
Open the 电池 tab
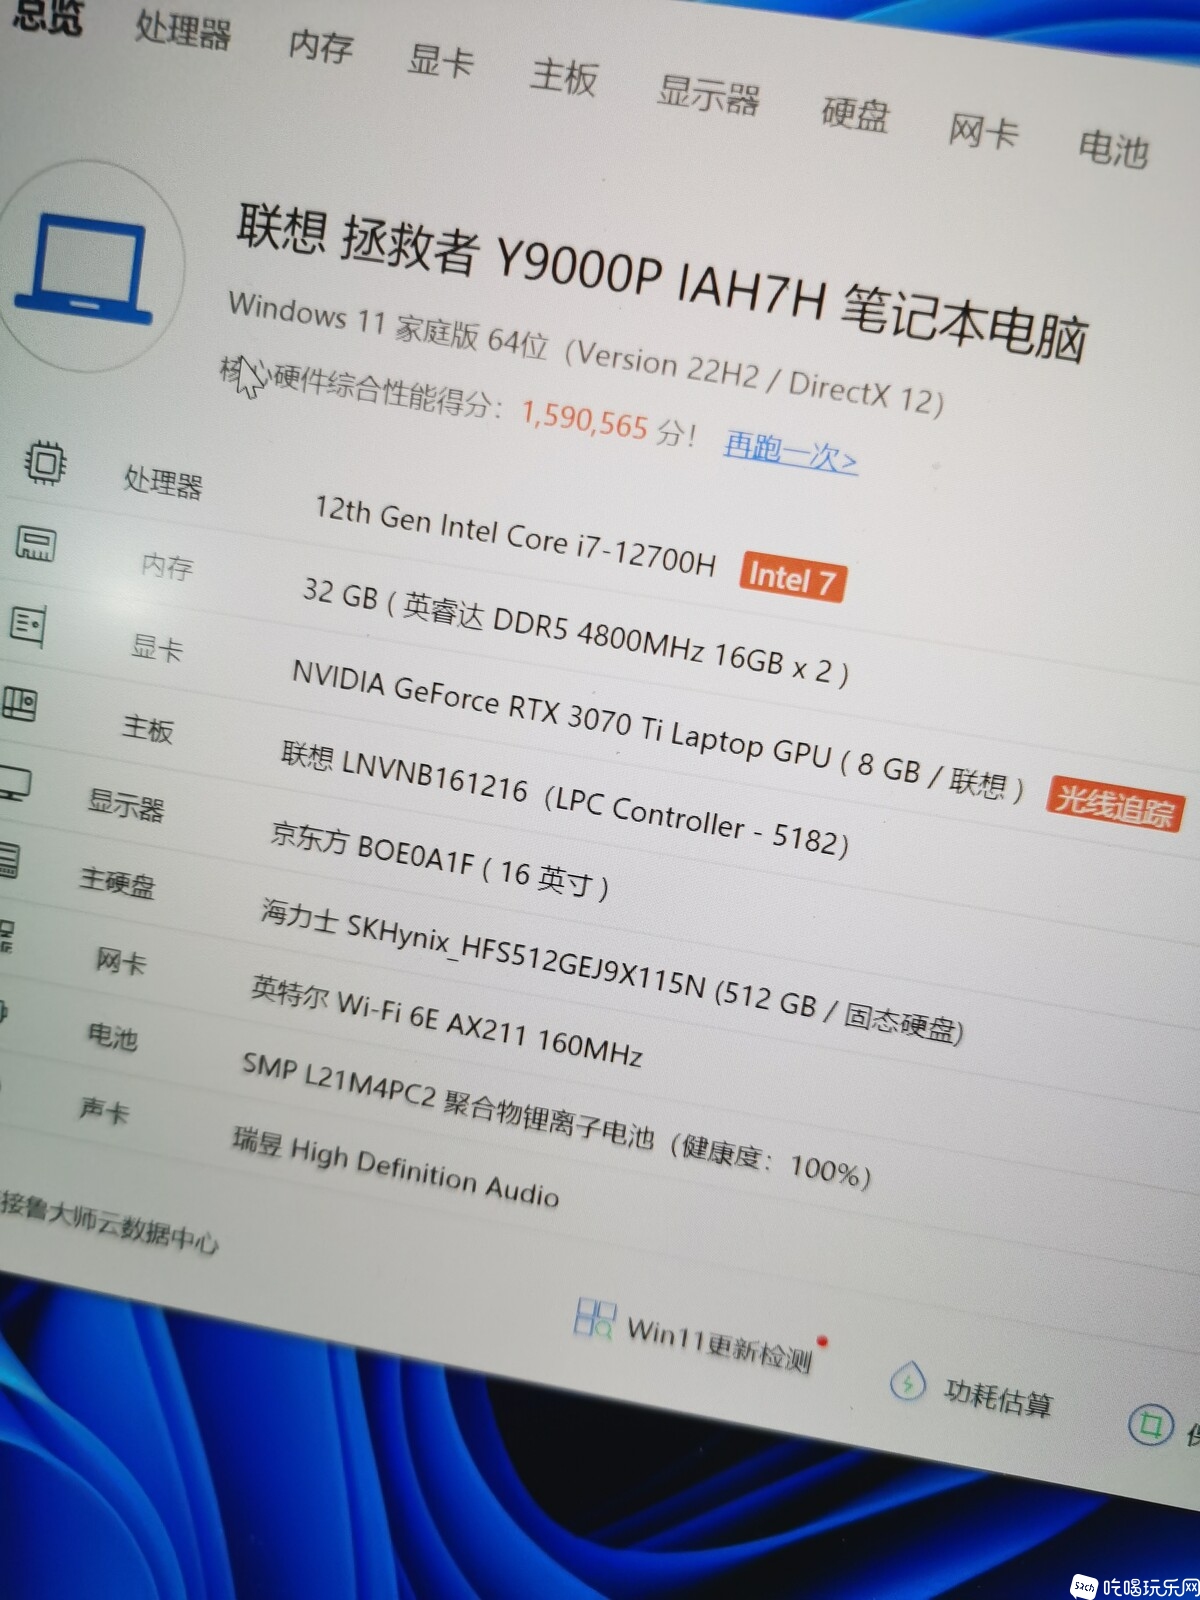point(1113,148)
